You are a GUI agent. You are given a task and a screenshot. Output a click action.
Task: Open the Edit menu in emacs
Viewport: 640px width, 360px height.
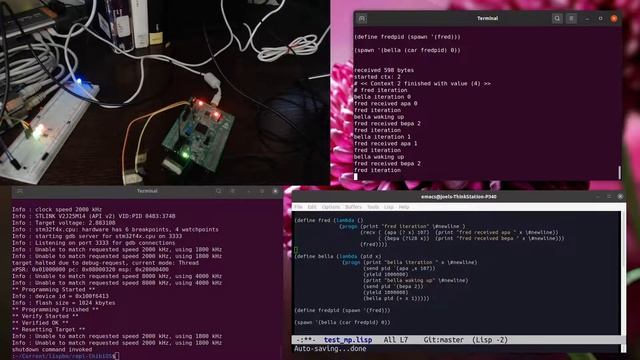(x=312, y=207)
